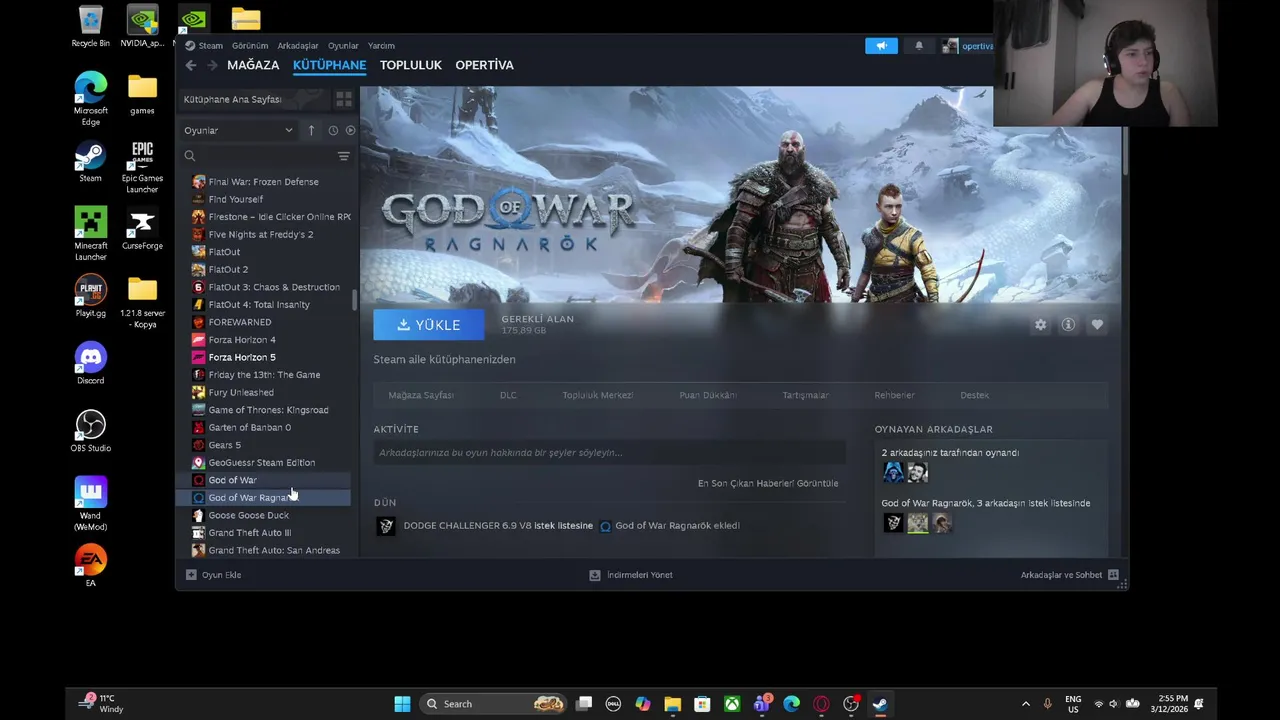The height and width of the screenshot is (720, 1280).
Task: Open the Arkadaşlar menu
Action: tap(298, 46)
